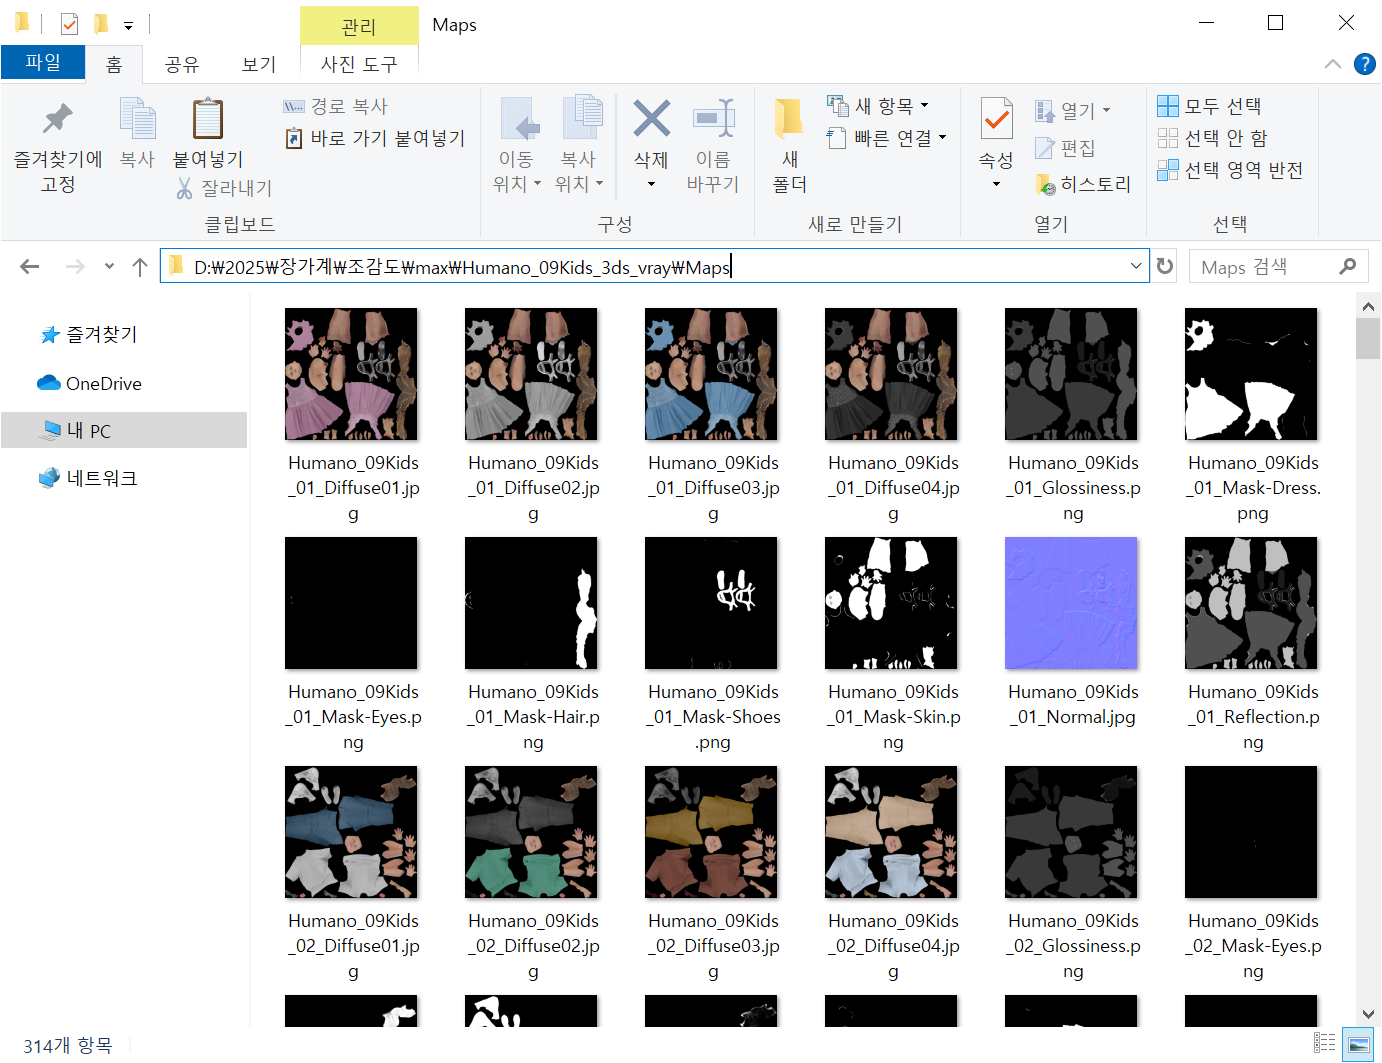The height and width of the screenshot is (1063, 1382).
Task: Click Manage (관리) contextual tab
Action: (359, 26)
